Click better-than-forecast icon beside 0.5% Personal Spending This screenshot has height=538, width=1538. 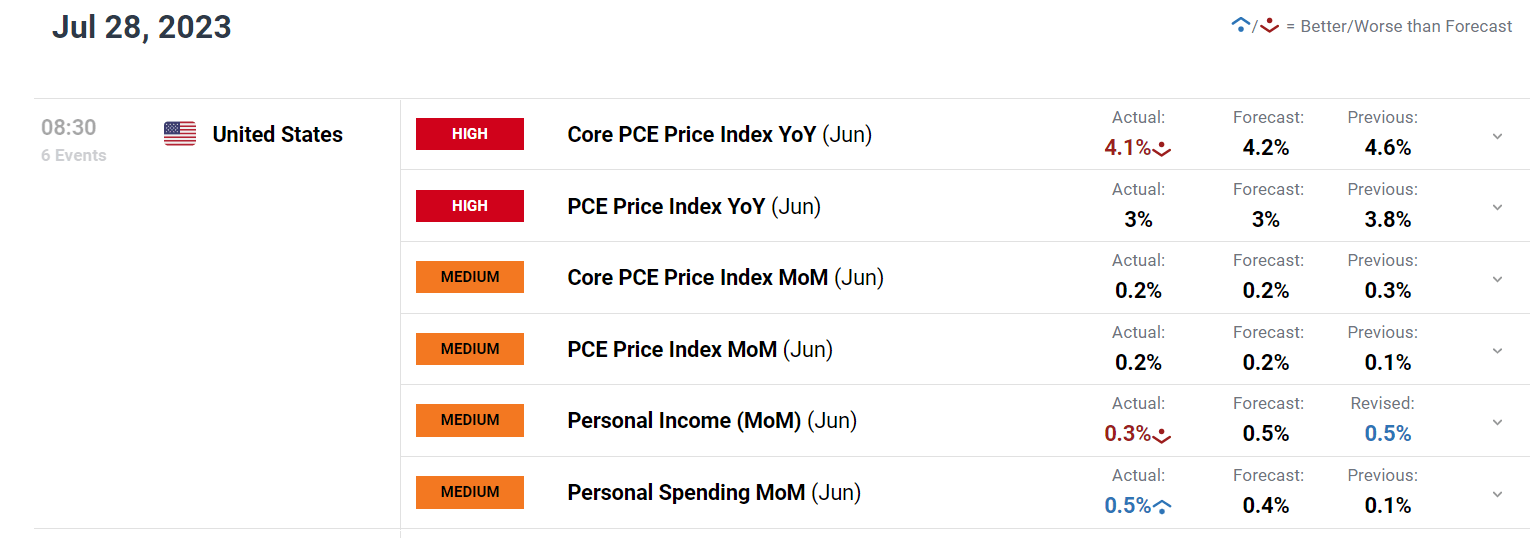pos(1162,506)
